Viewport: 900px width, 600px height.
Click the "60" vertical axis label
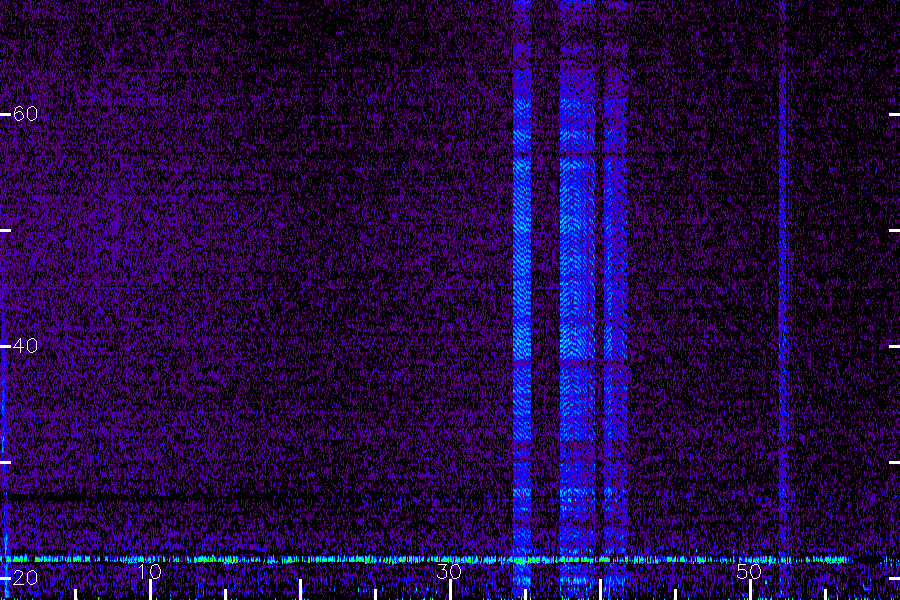click(x=25, y=114)
